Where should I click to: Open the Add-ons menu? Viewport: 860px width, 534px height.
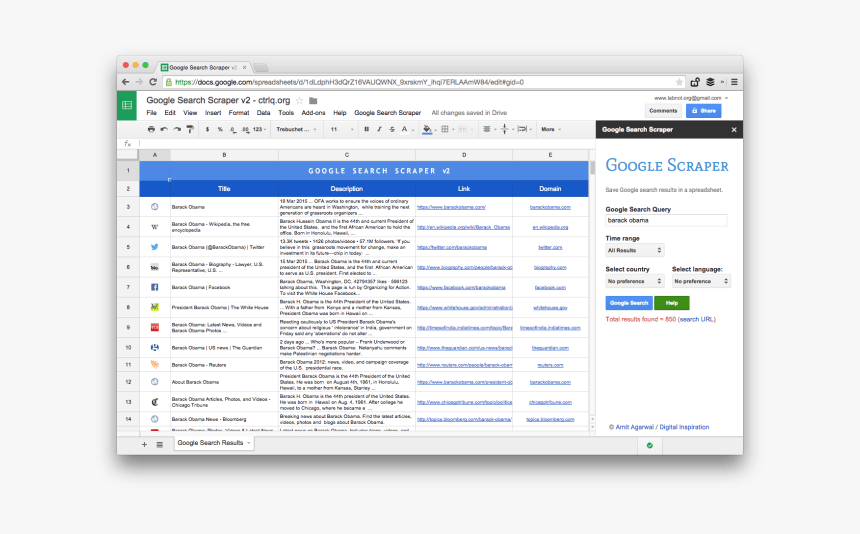(313, 113)
